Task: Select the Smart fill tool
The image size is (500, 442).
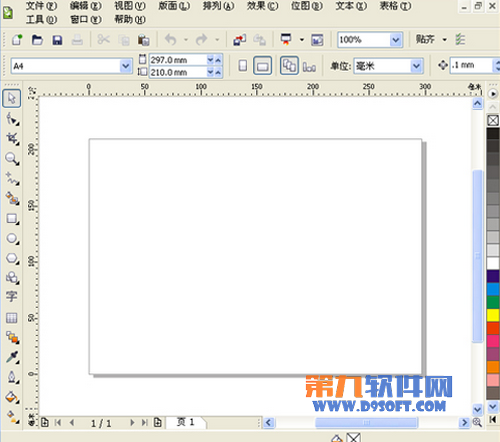Action: point(12,198)
